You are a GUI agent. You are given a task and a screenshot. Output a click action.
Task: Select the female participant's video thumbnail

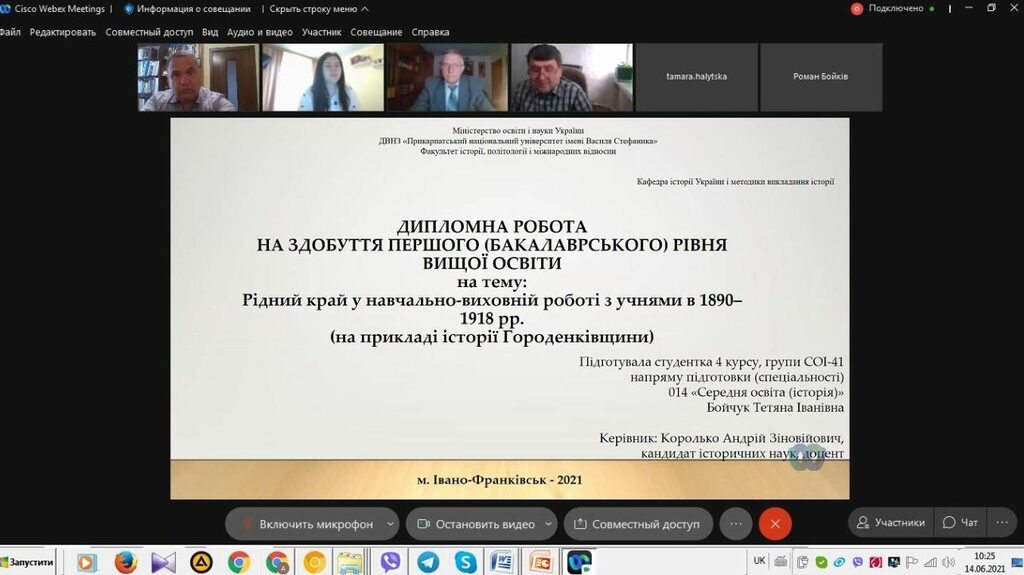tap(323, 77)
